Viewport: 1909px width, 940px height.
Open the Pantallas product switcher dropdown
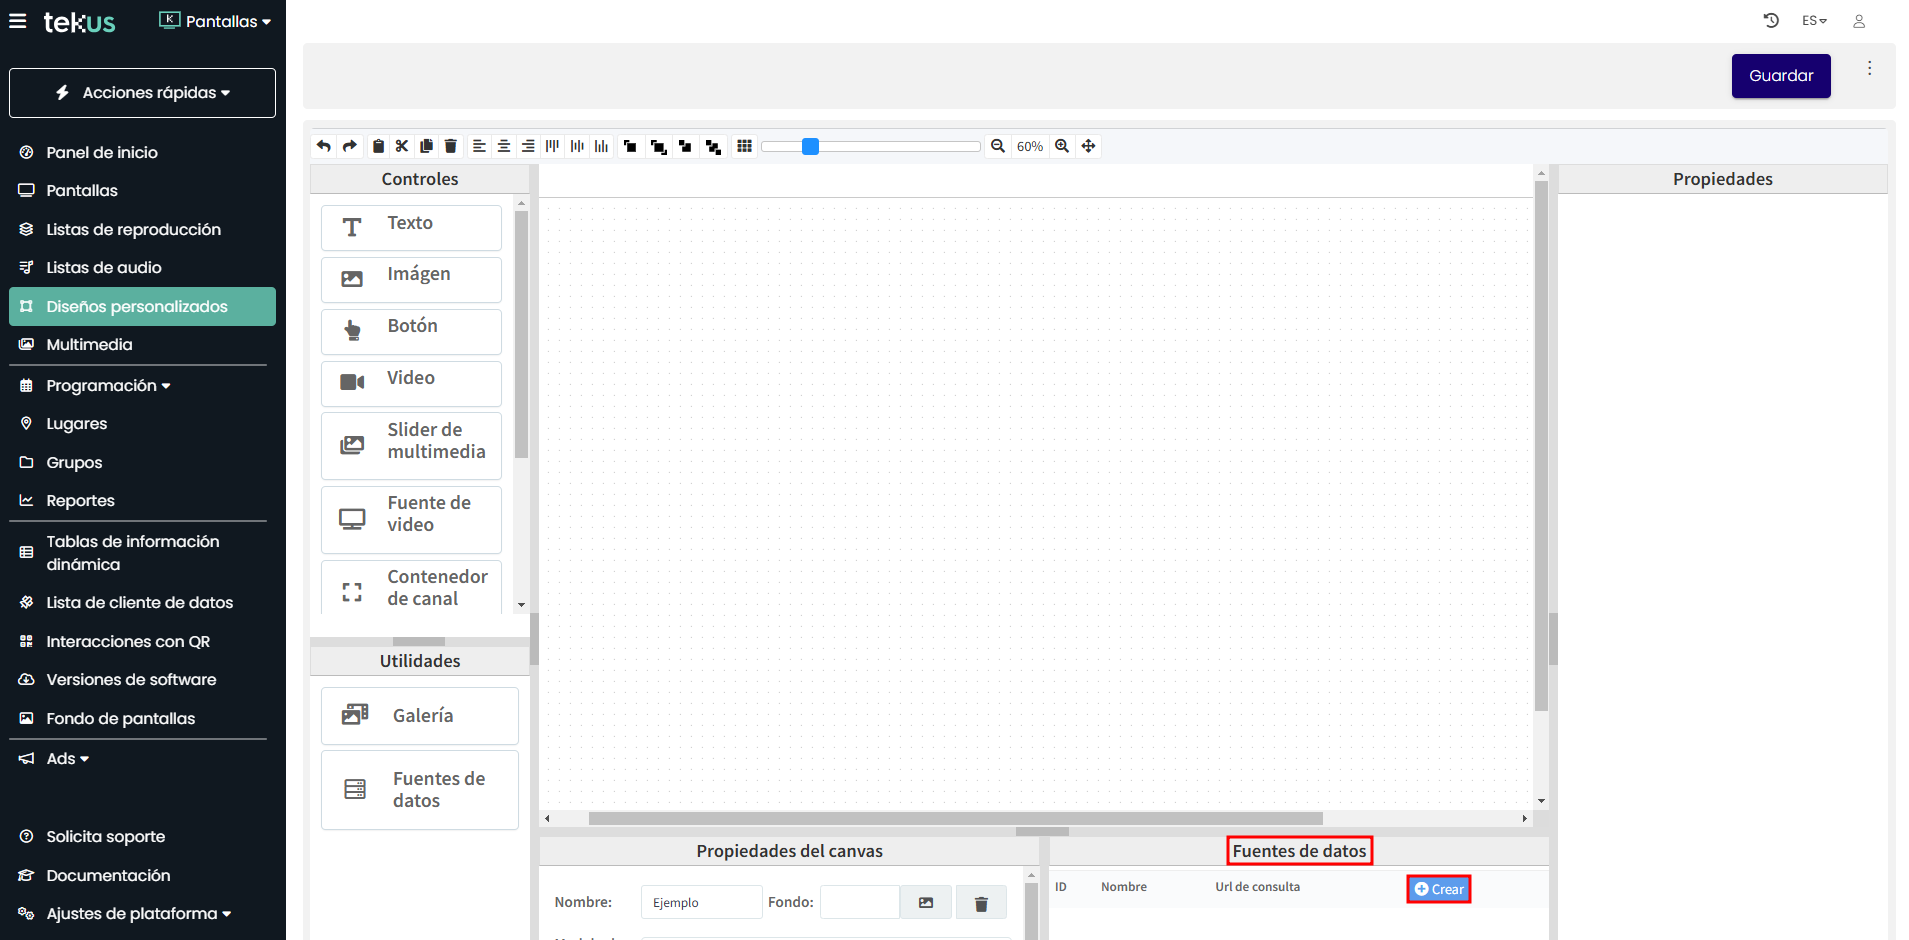[216, 21]
